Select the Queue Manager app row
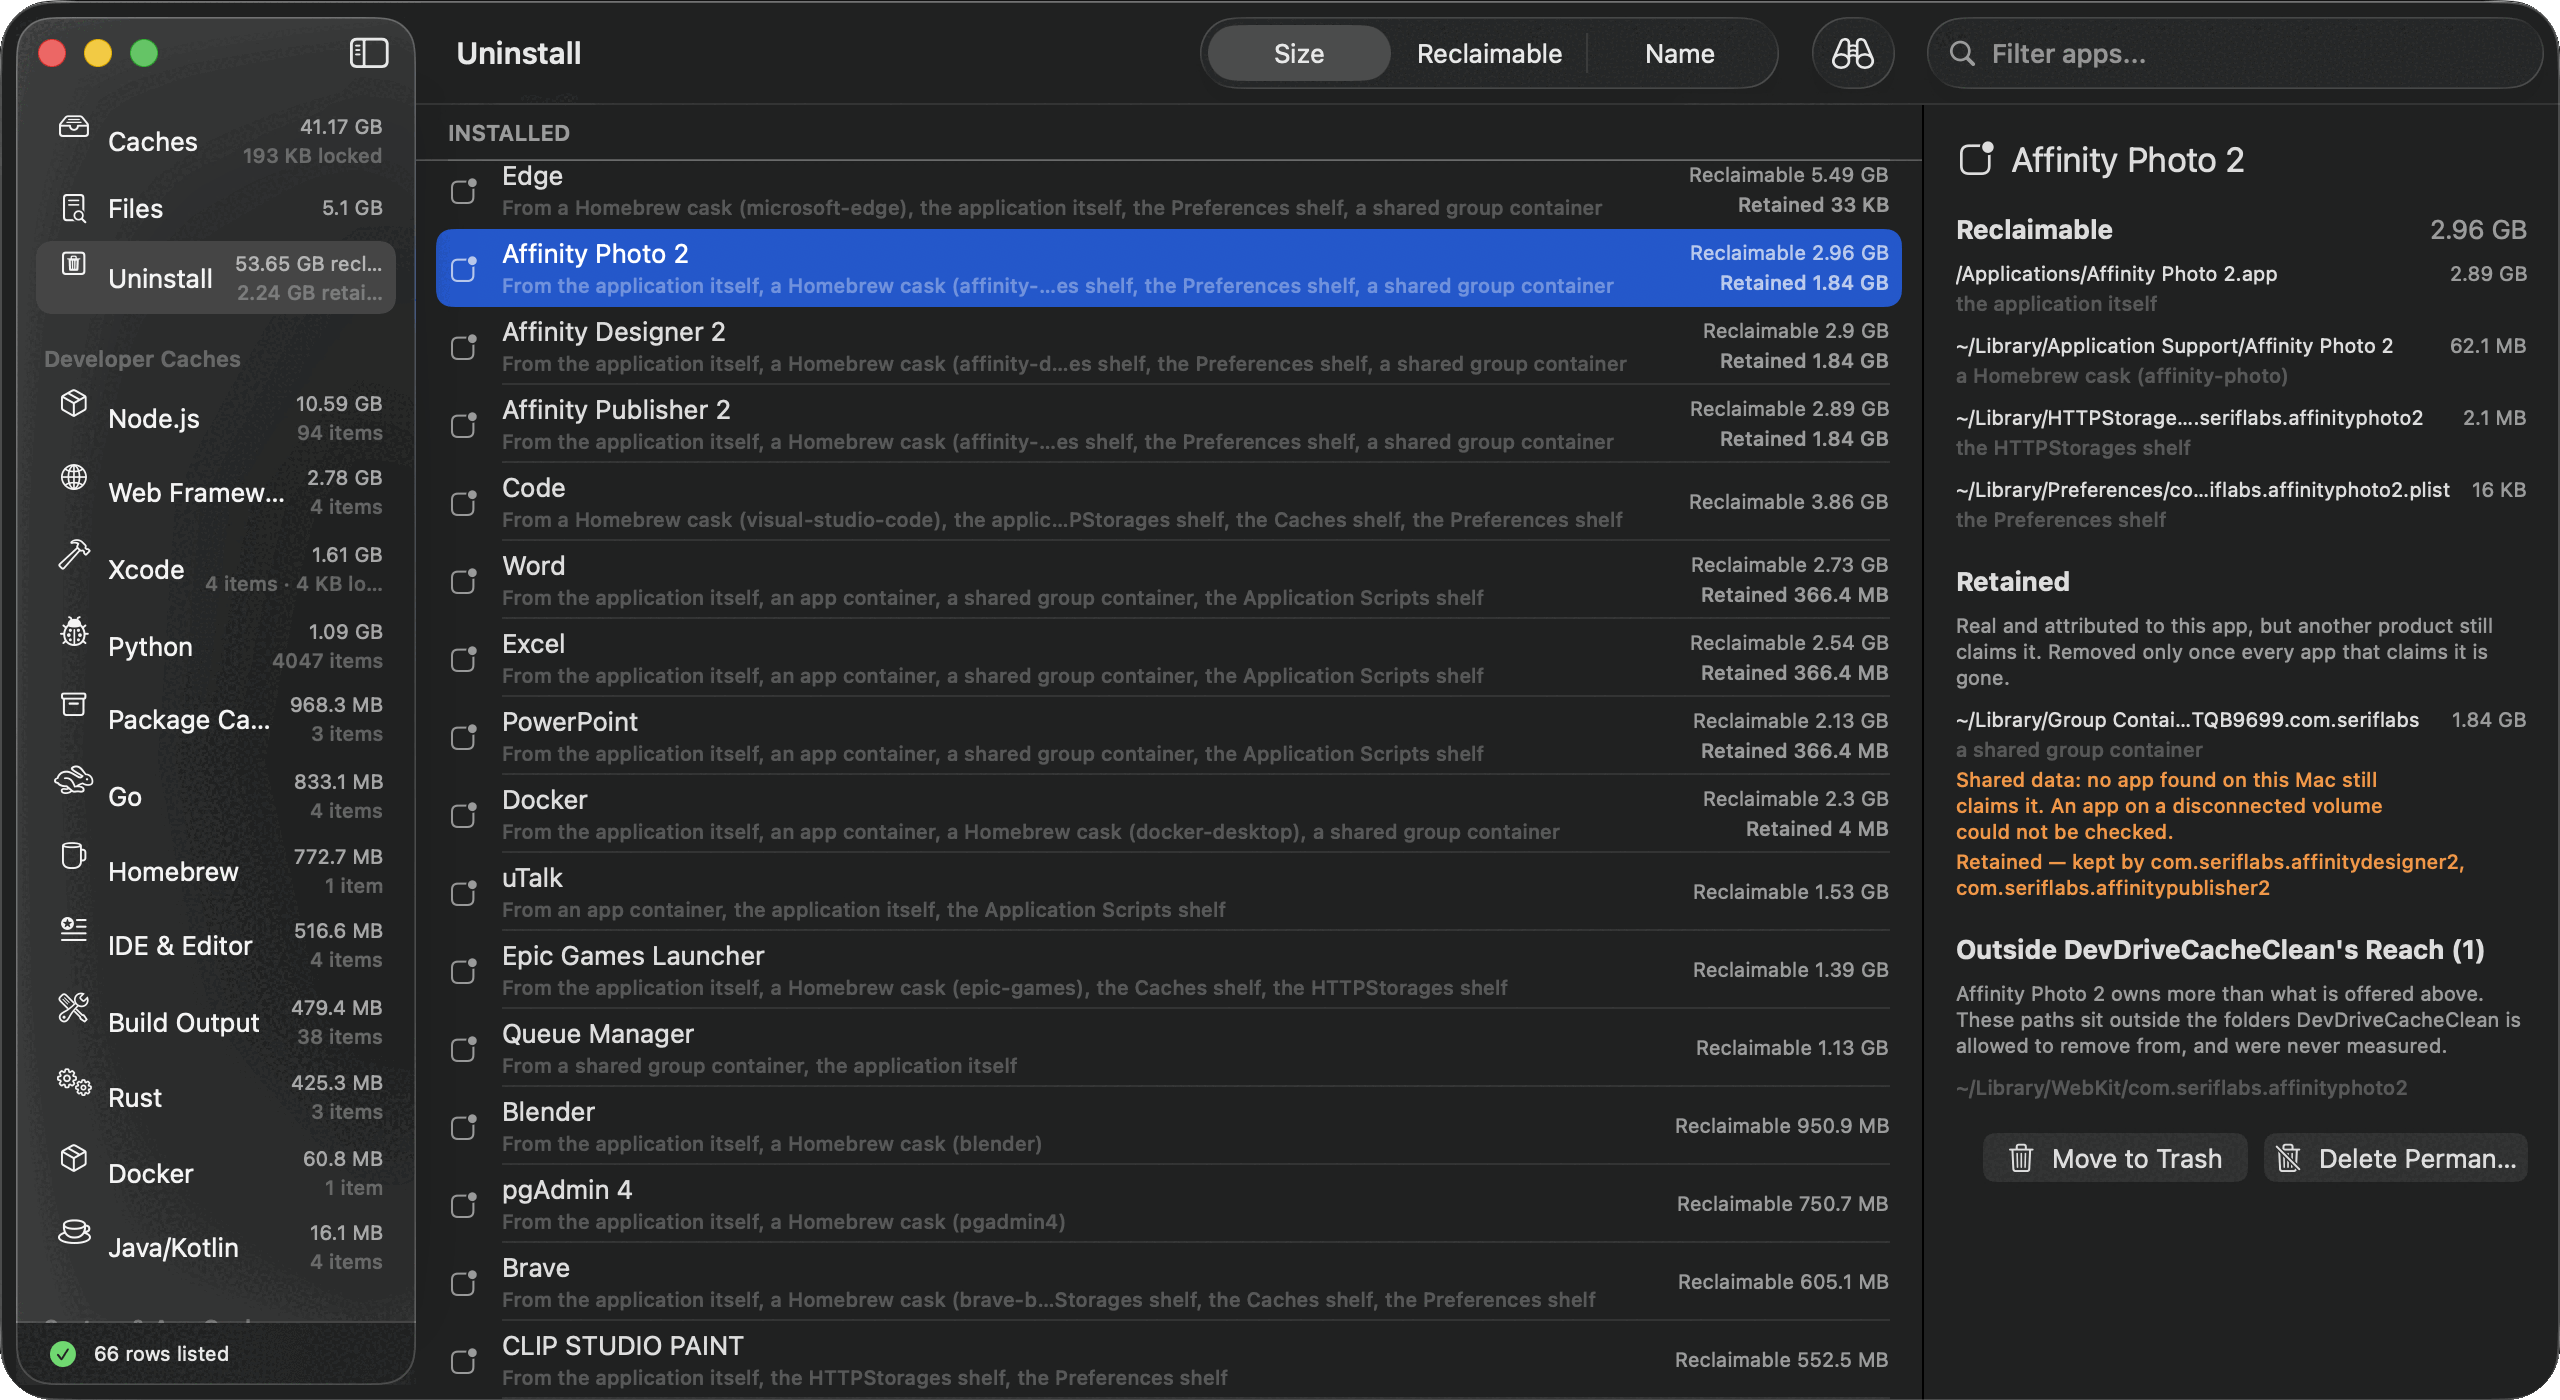Viewport: 2560px width, 1400px height. 1169,1048
